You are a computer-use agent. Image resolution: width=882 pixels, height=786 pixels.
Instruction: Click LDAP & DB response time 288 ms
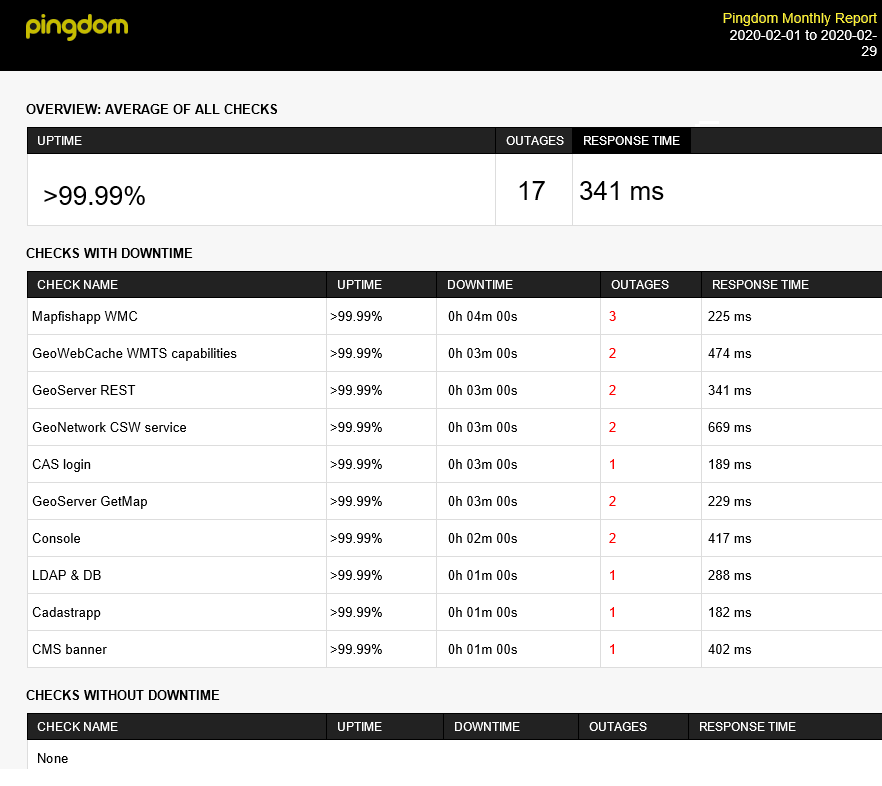point(730,576)
